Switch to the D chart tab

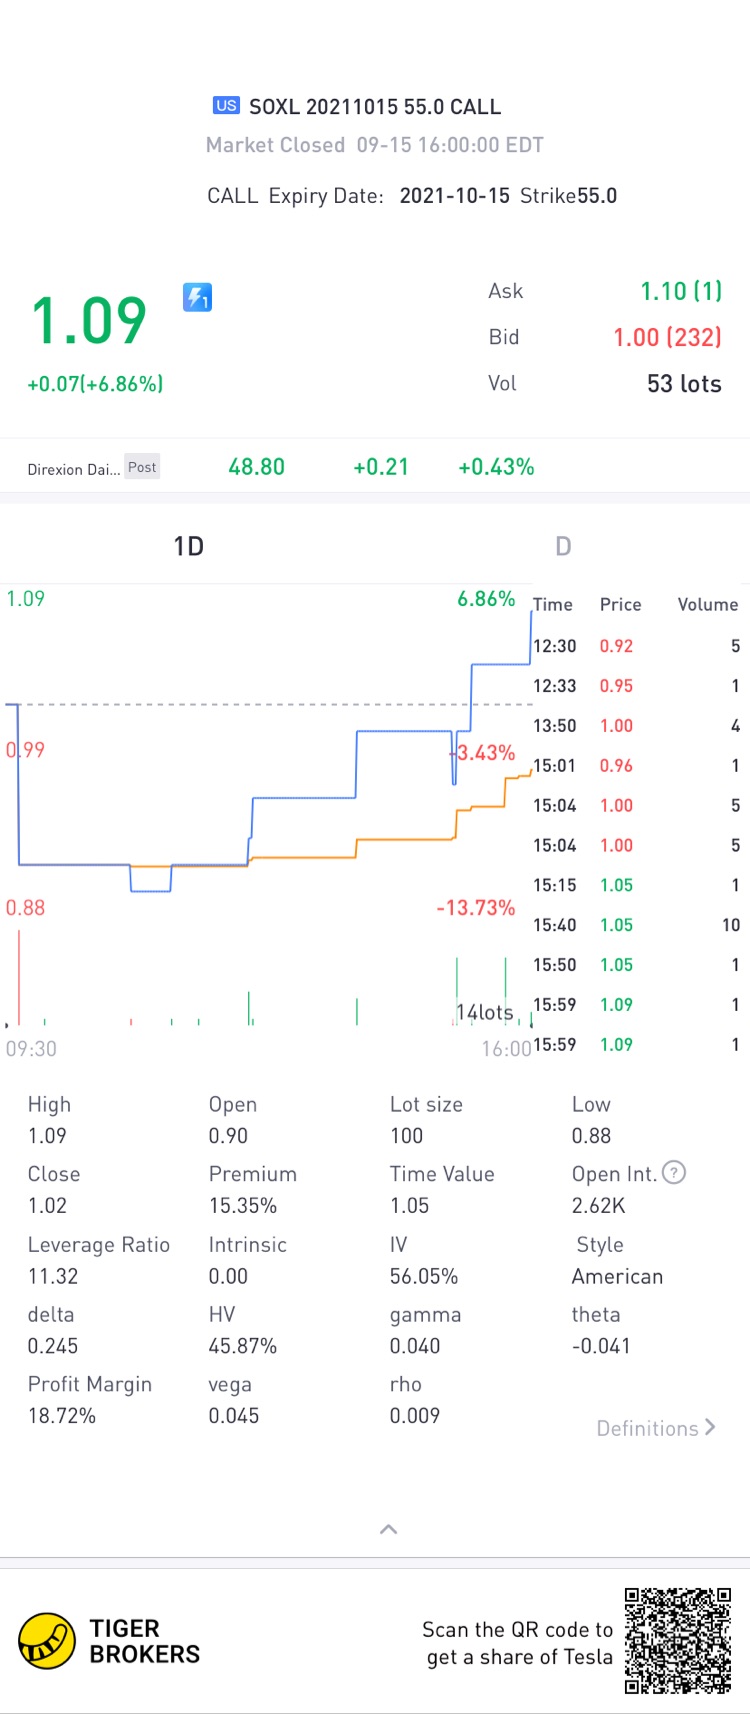pos(563,546)
